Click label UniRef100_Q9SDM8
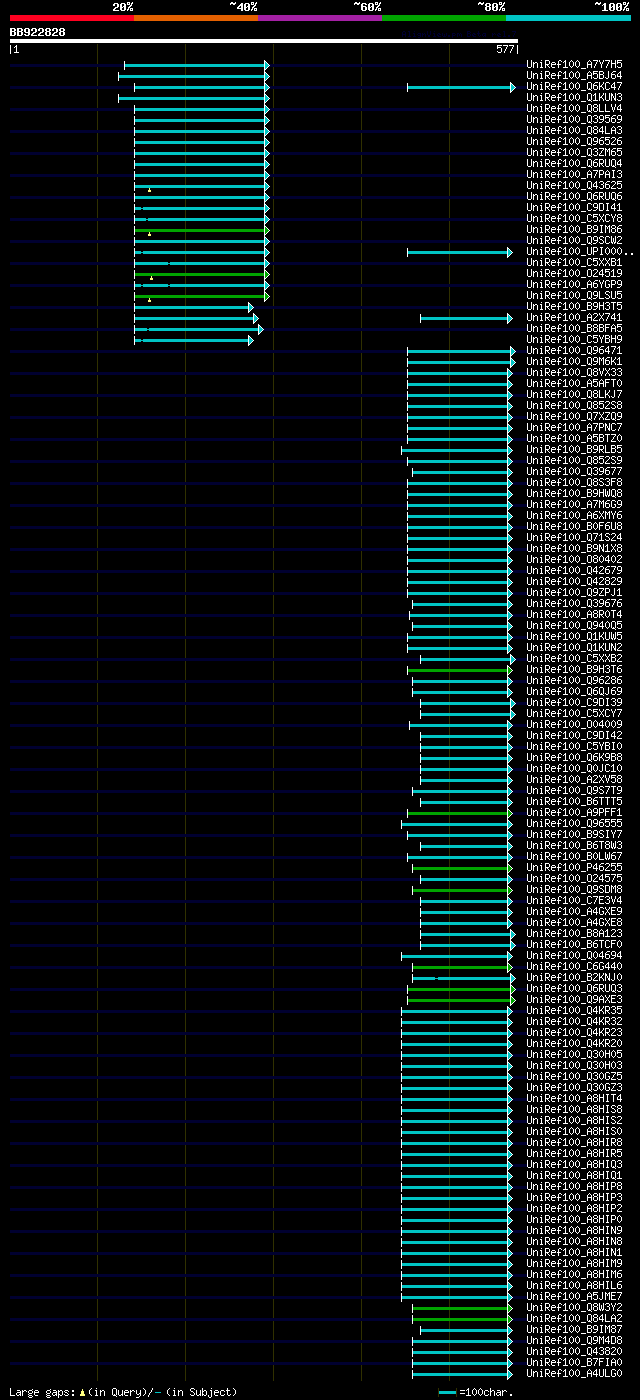This screenshot has height=1400, width=640. 574,890
